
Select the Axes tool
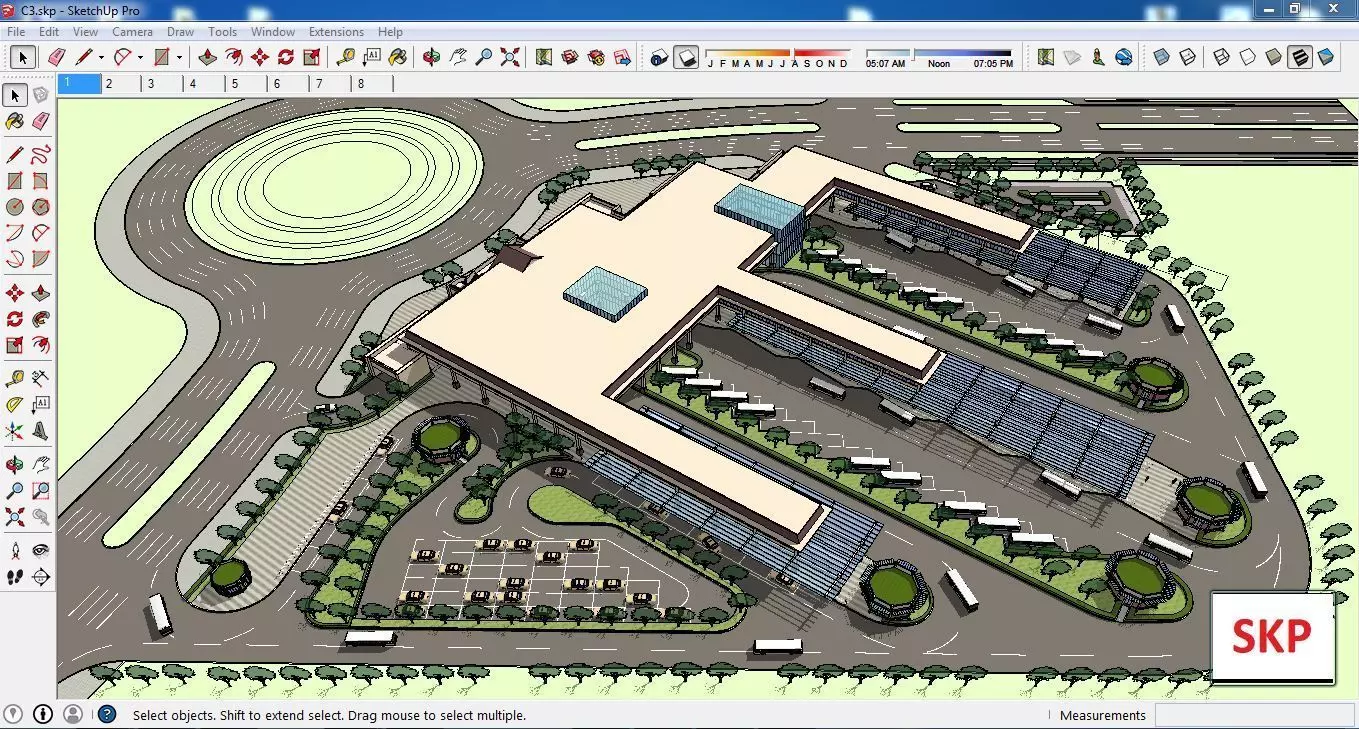(x=15, y=431)
